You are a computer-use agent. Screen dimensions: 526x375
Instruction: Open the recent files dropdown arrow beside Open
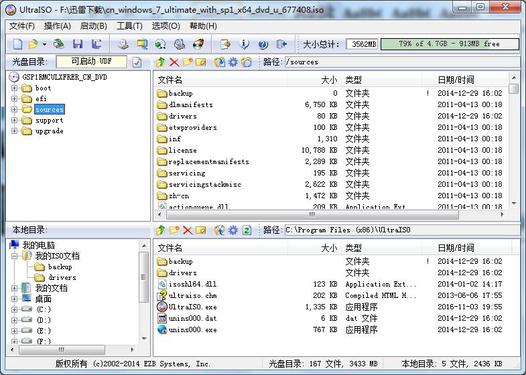(x=44, y=44)
